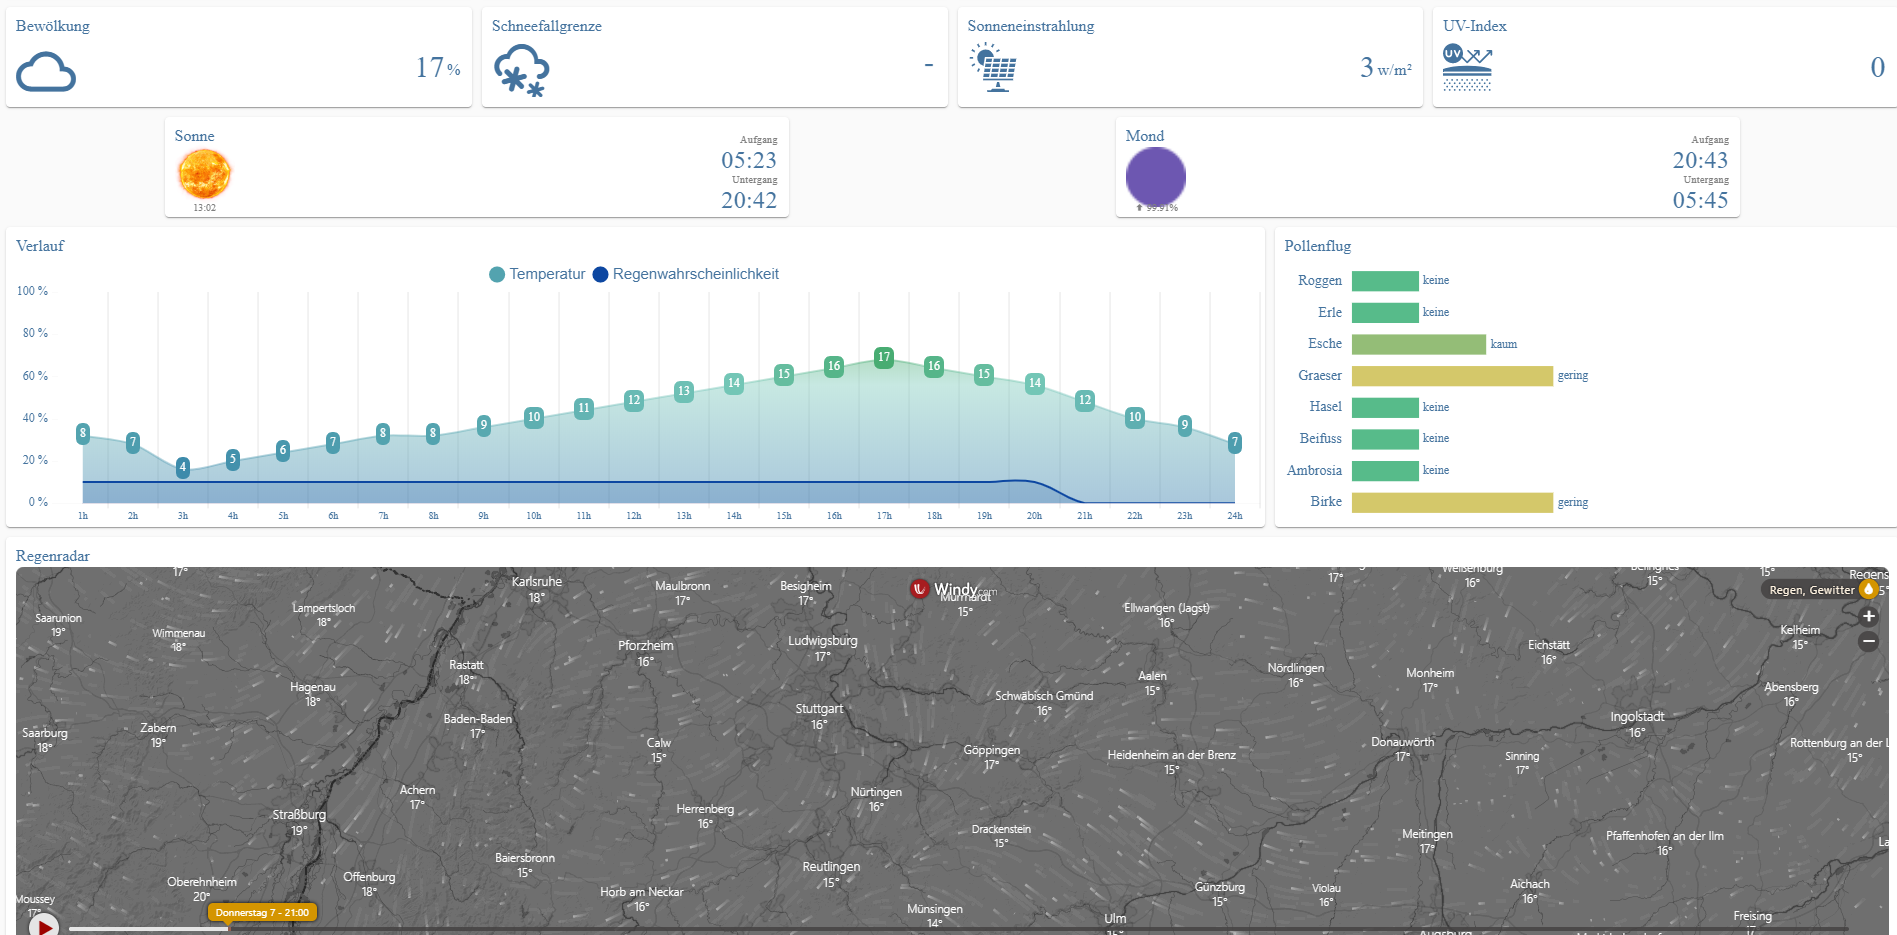Click Göppingen on the radar map
Viewport: 1897px width, 935px height.
click(992, 750)
